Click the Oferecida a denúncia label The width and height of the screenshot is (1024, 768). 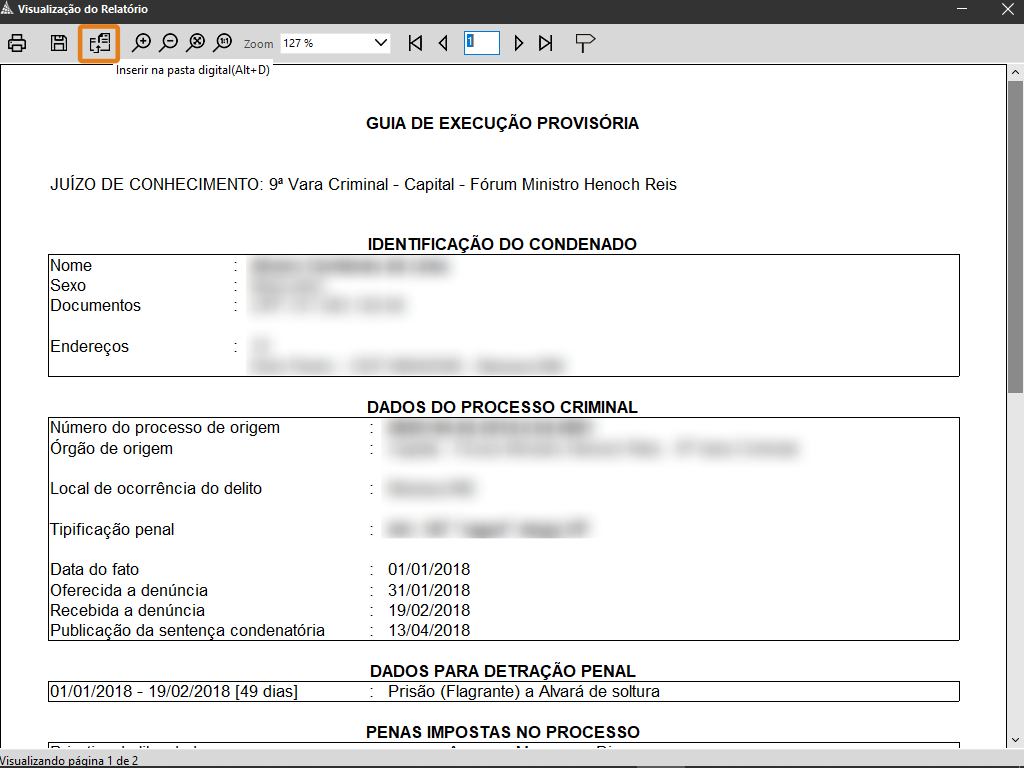129,590
